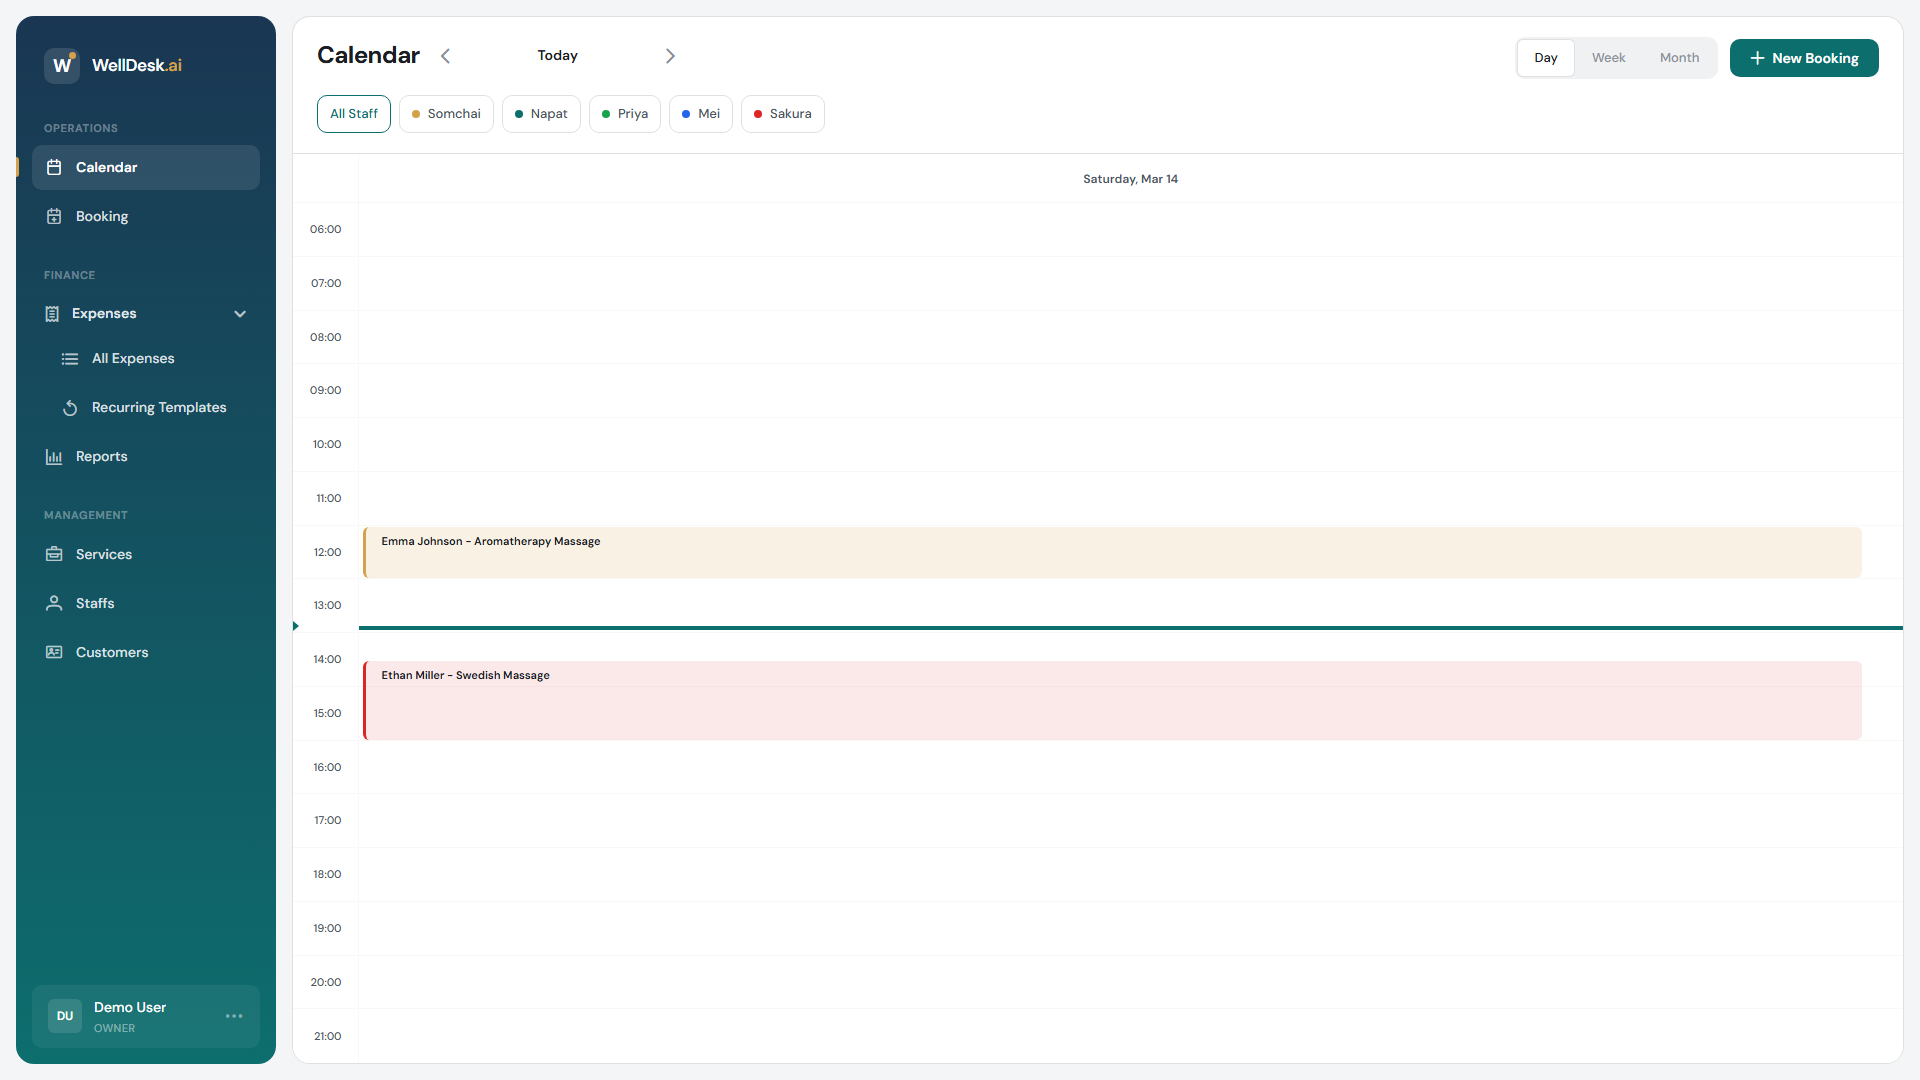The height and width of the screenshot is (1080, 1920).
Task: Open Staffs person icon
Action: coord(54,603)
